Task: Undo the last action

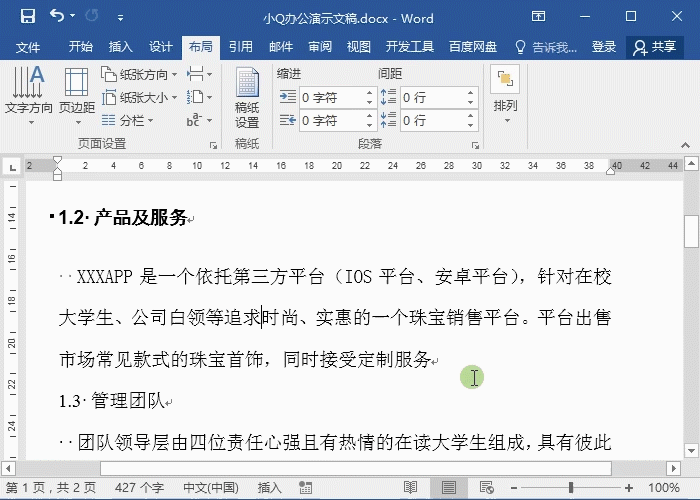Action: pos(57,17)
